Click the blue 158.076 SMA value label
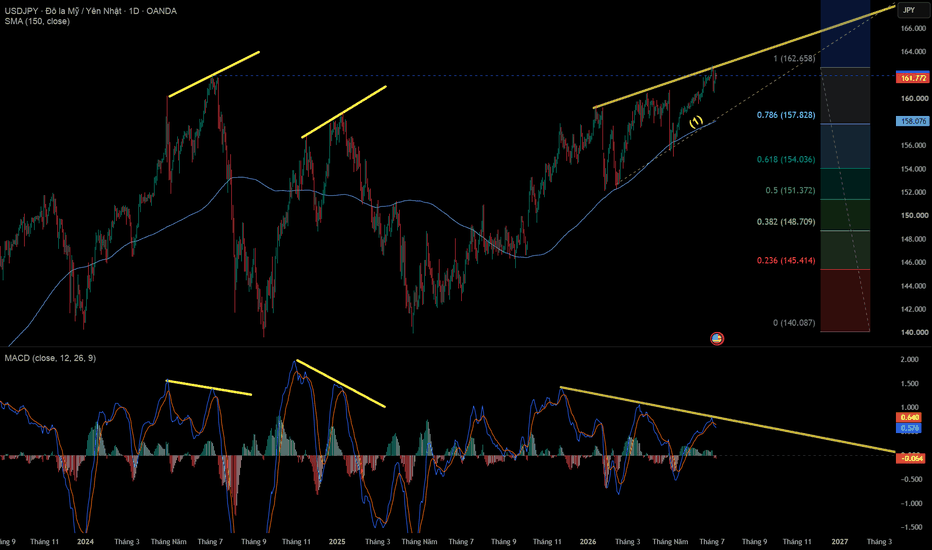 pyautogui.click(x=913, y=121)
